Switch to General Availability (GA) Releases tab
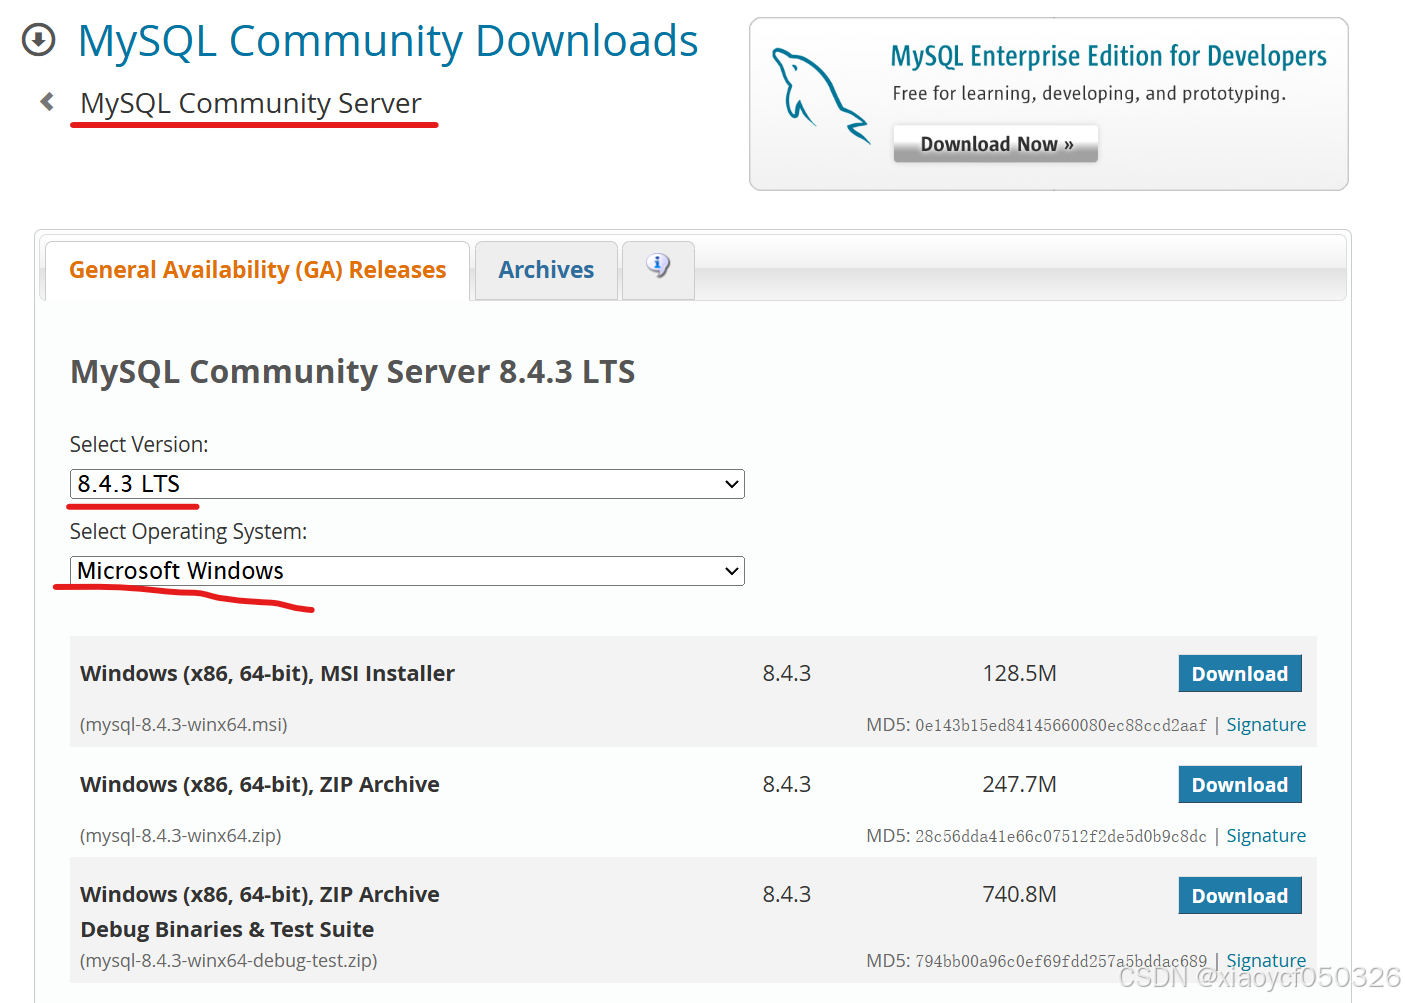1405x1003 pixels. 258,270
